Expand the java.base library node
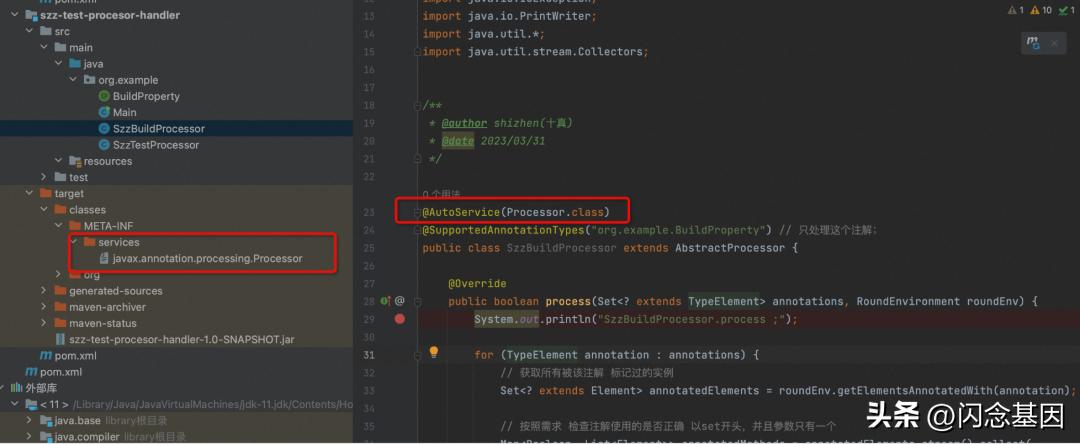The height and width of the screenshot is (444, 1080). pos(29,421)
